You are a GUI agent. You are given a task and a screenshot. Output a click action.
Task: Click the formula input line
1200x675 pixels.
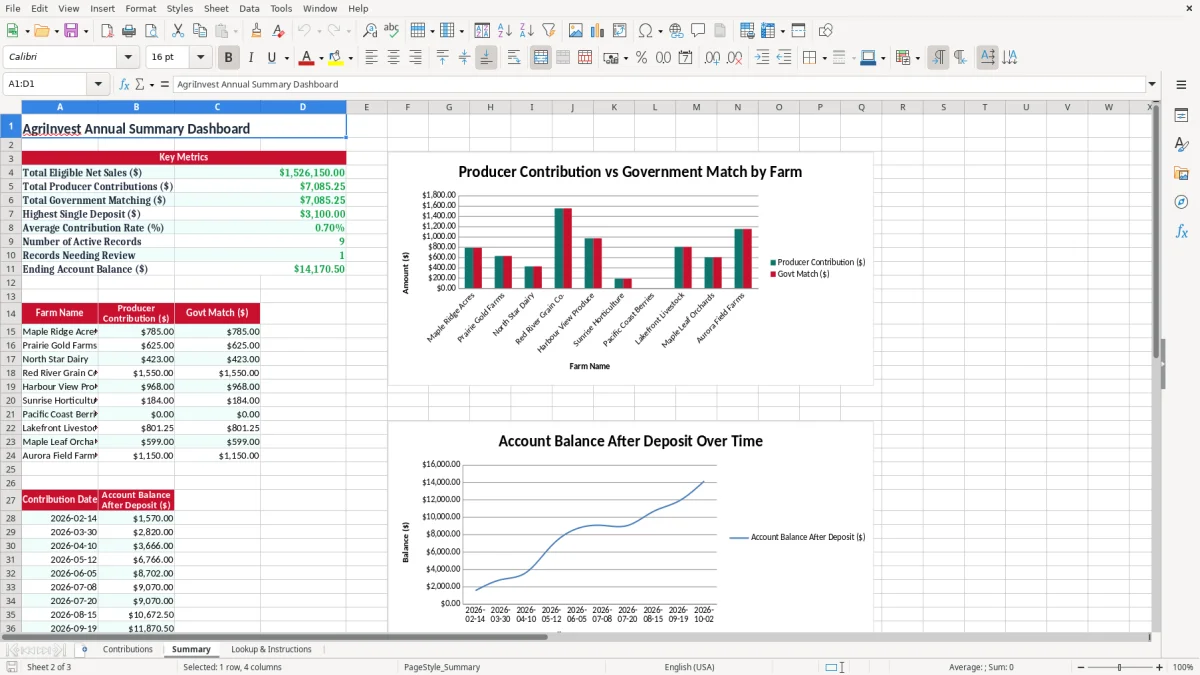pos(658,84)
